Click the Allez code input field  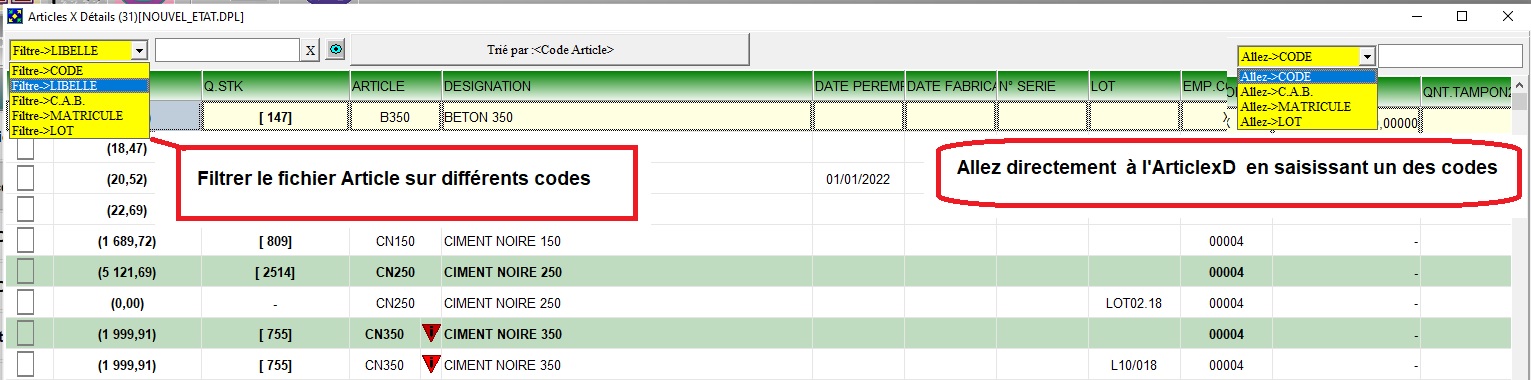click(x=1451, y=56)
